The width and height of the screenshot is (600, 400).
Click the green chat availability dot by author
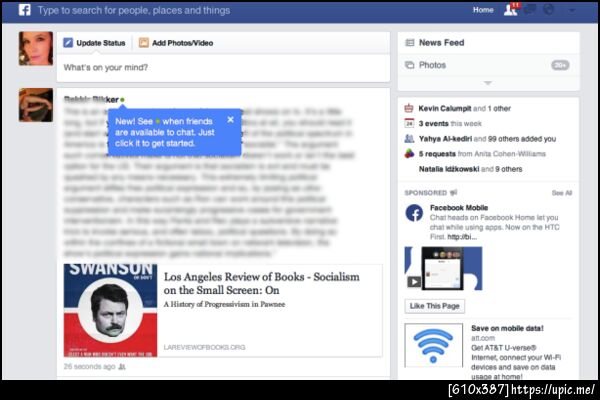click(122, 100)
